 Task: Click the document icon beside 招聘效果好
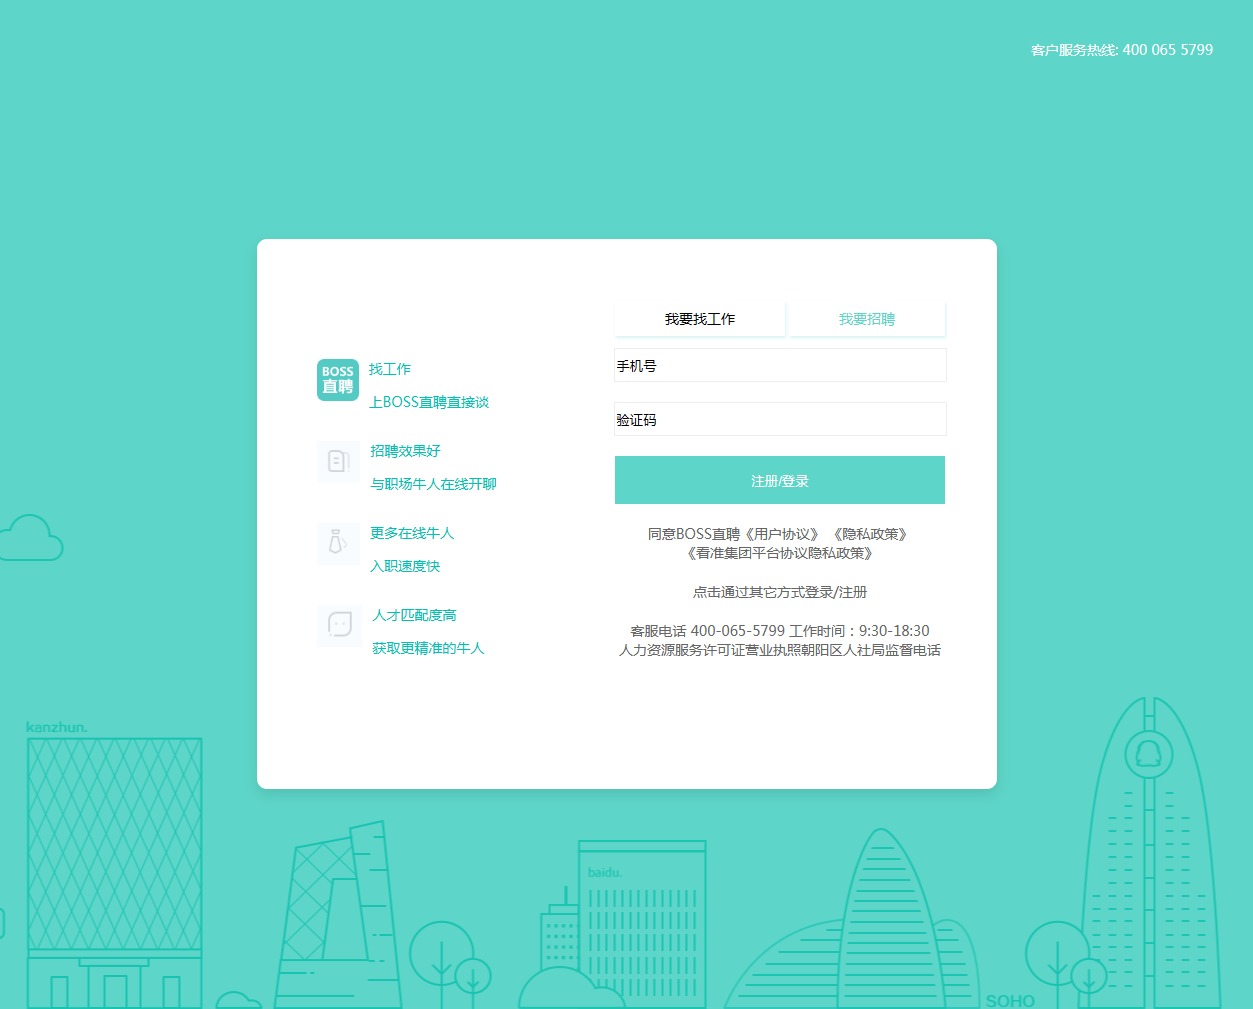pyautogui.click(x=338, y=461)
